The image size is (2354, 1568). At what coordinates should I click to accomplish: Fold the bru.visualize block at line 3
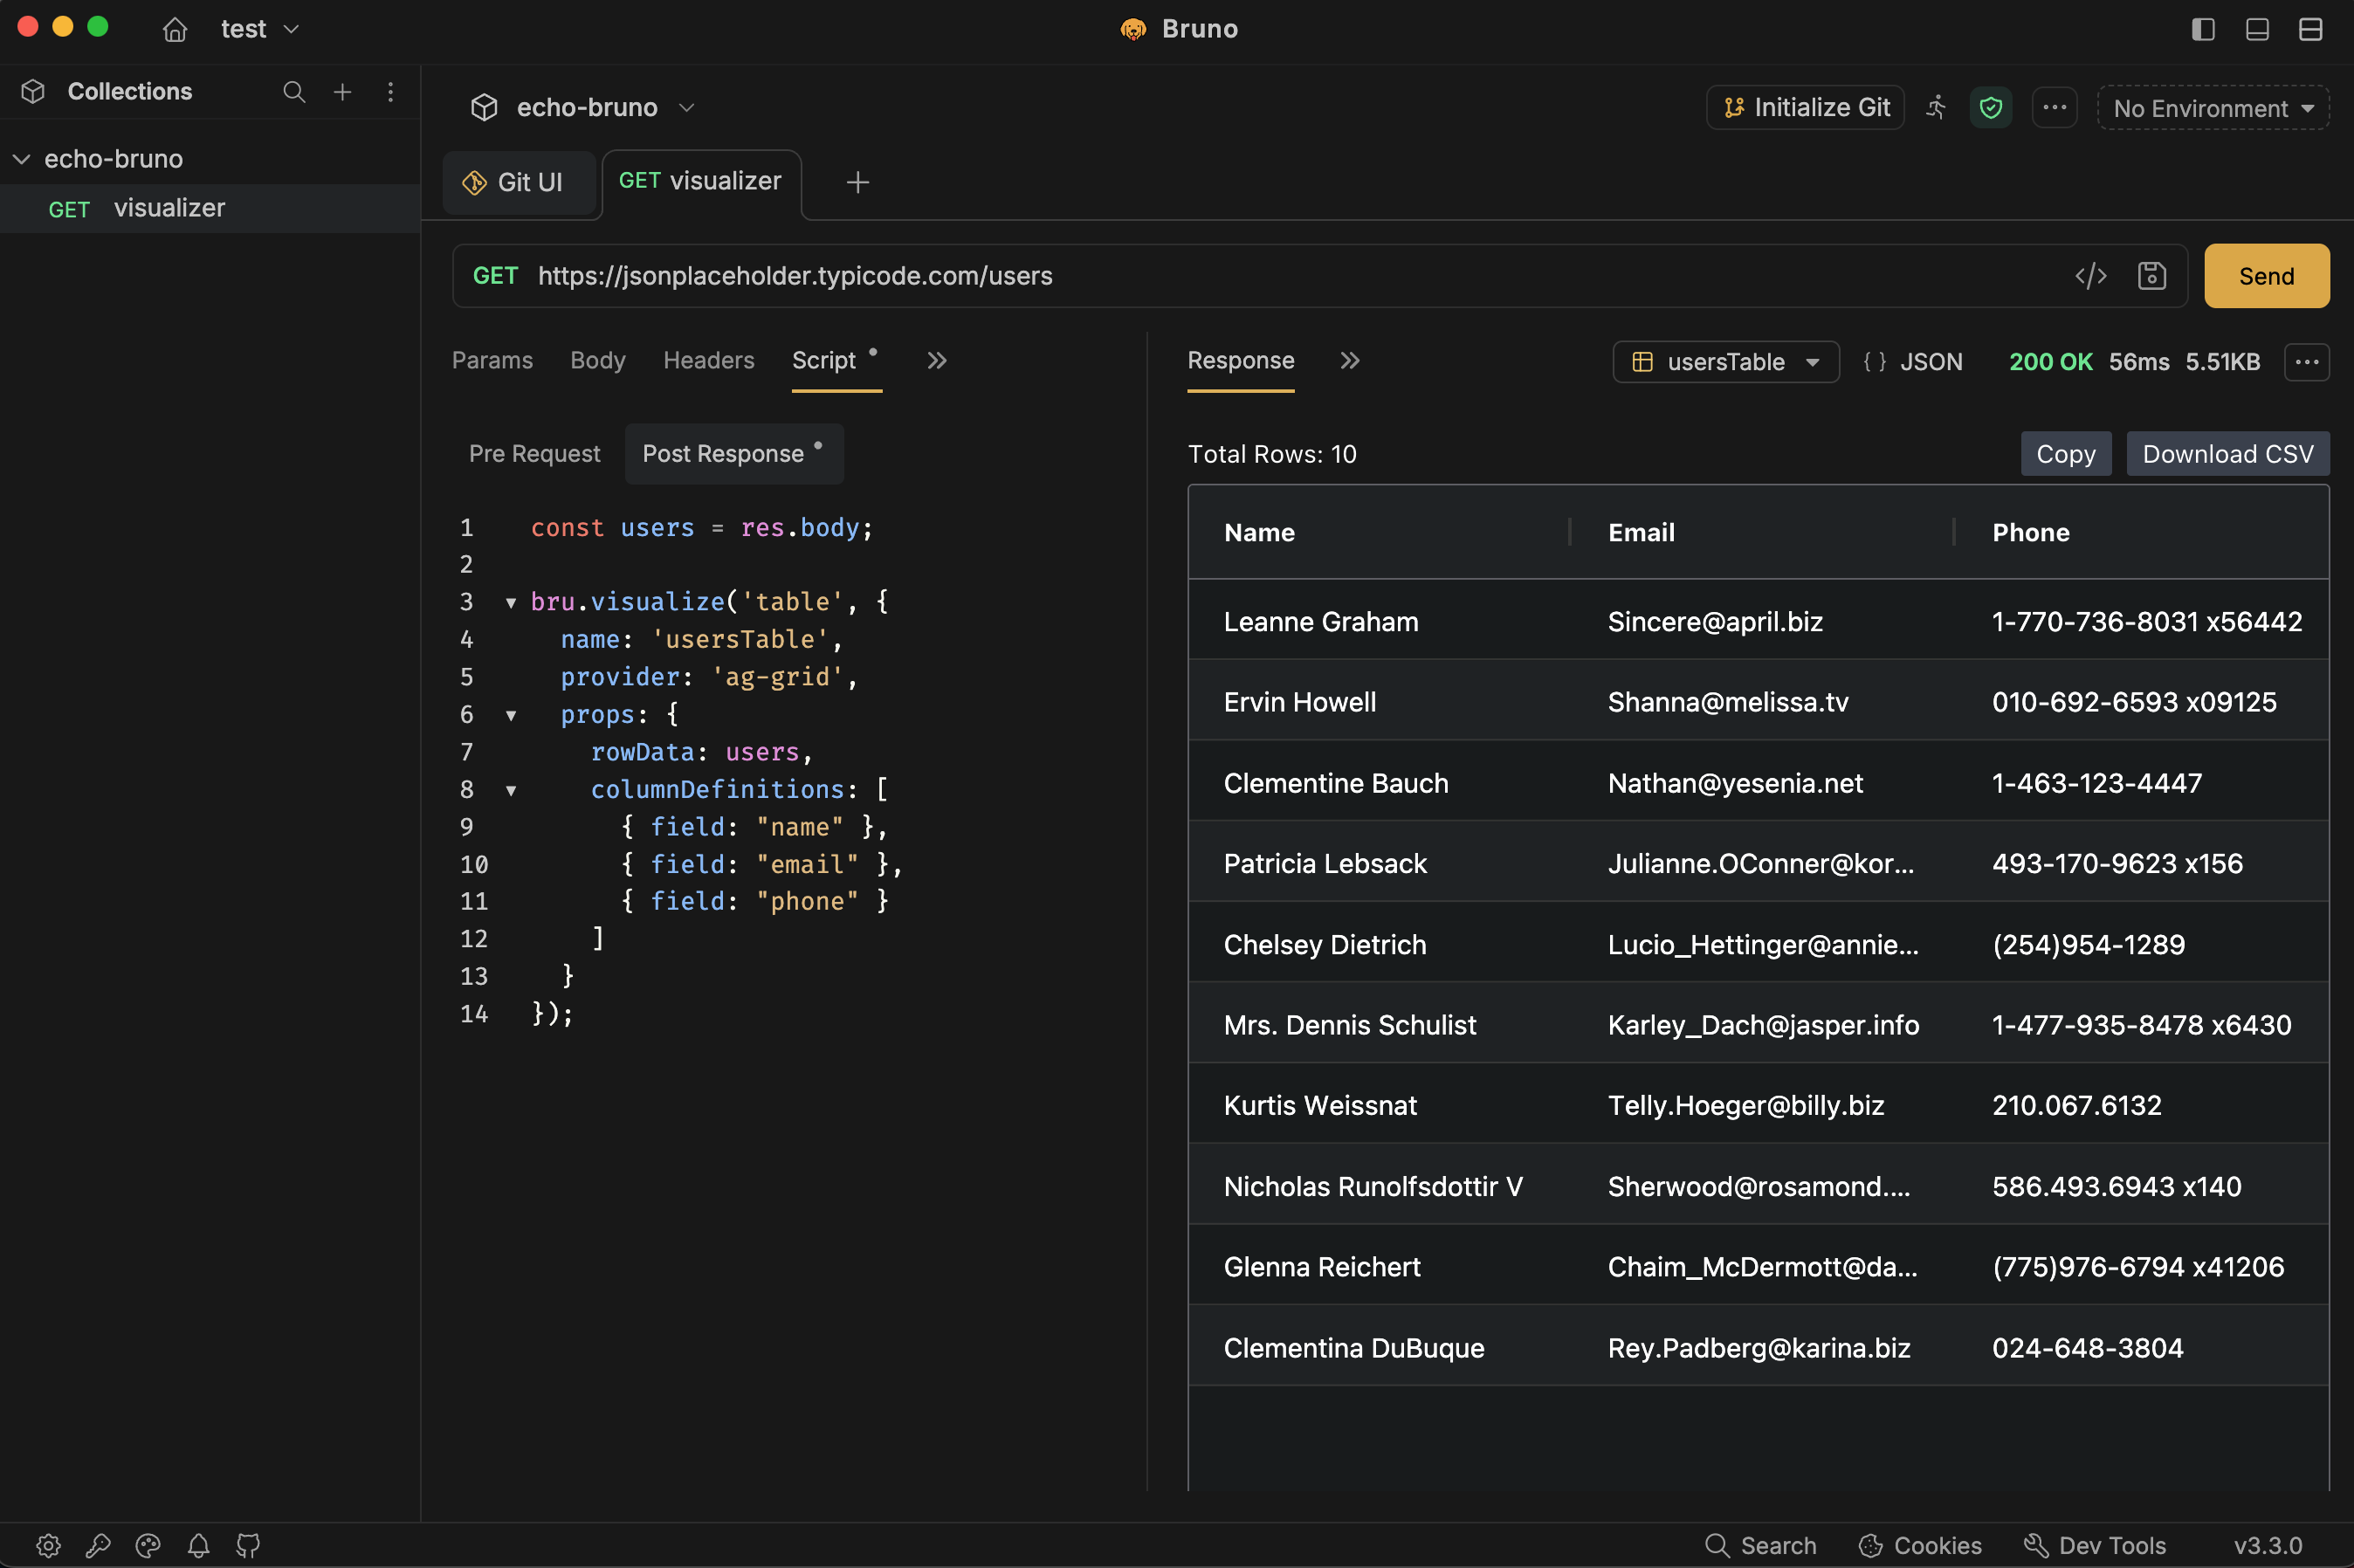[x=511, y=603]
